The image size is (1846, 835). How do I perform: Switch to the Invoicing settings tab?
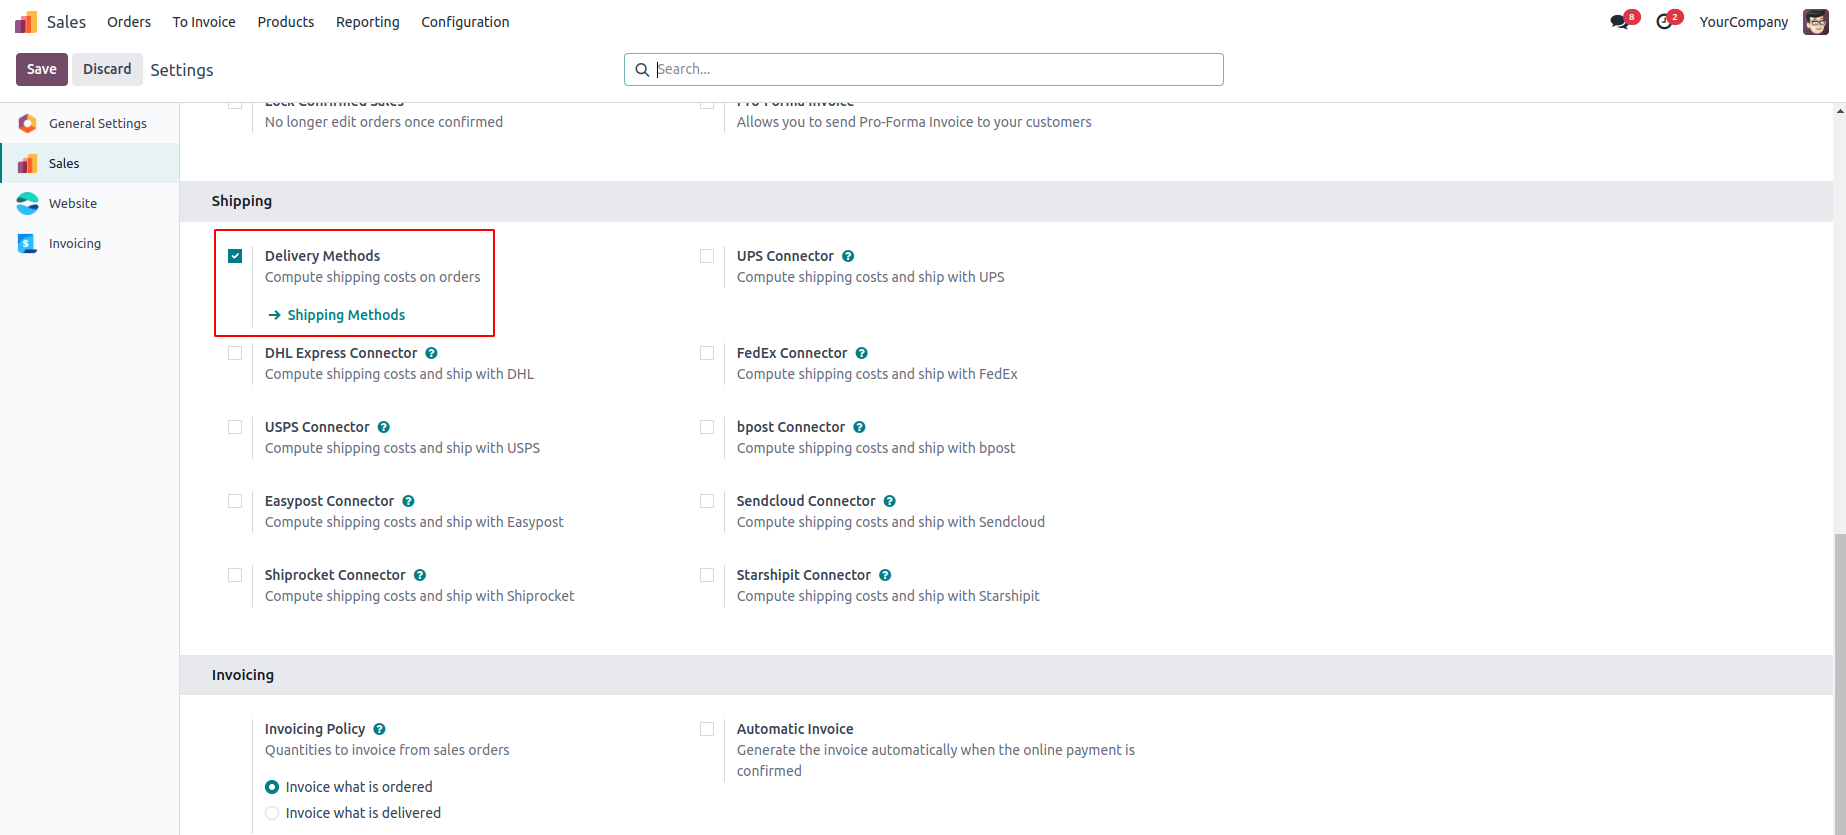pos(75,243)
